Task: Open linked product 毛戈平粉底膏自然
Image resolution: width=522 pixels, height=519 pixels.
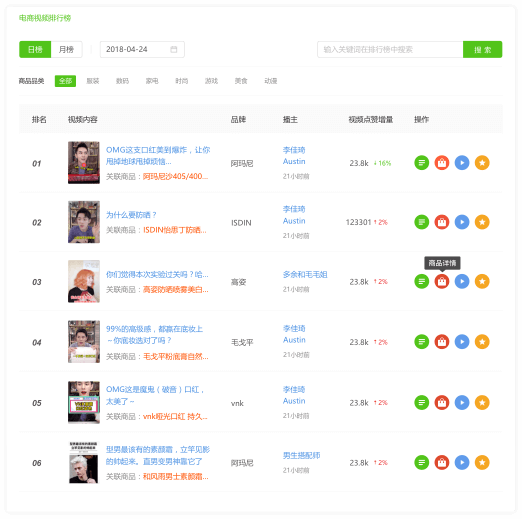Action: (x=176, y=356)
